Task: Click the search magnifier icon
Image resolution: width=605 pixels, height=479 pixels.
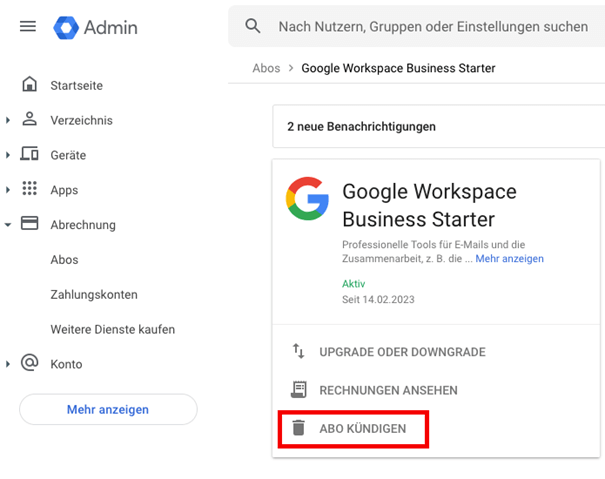Action: (x=253, y=26)
